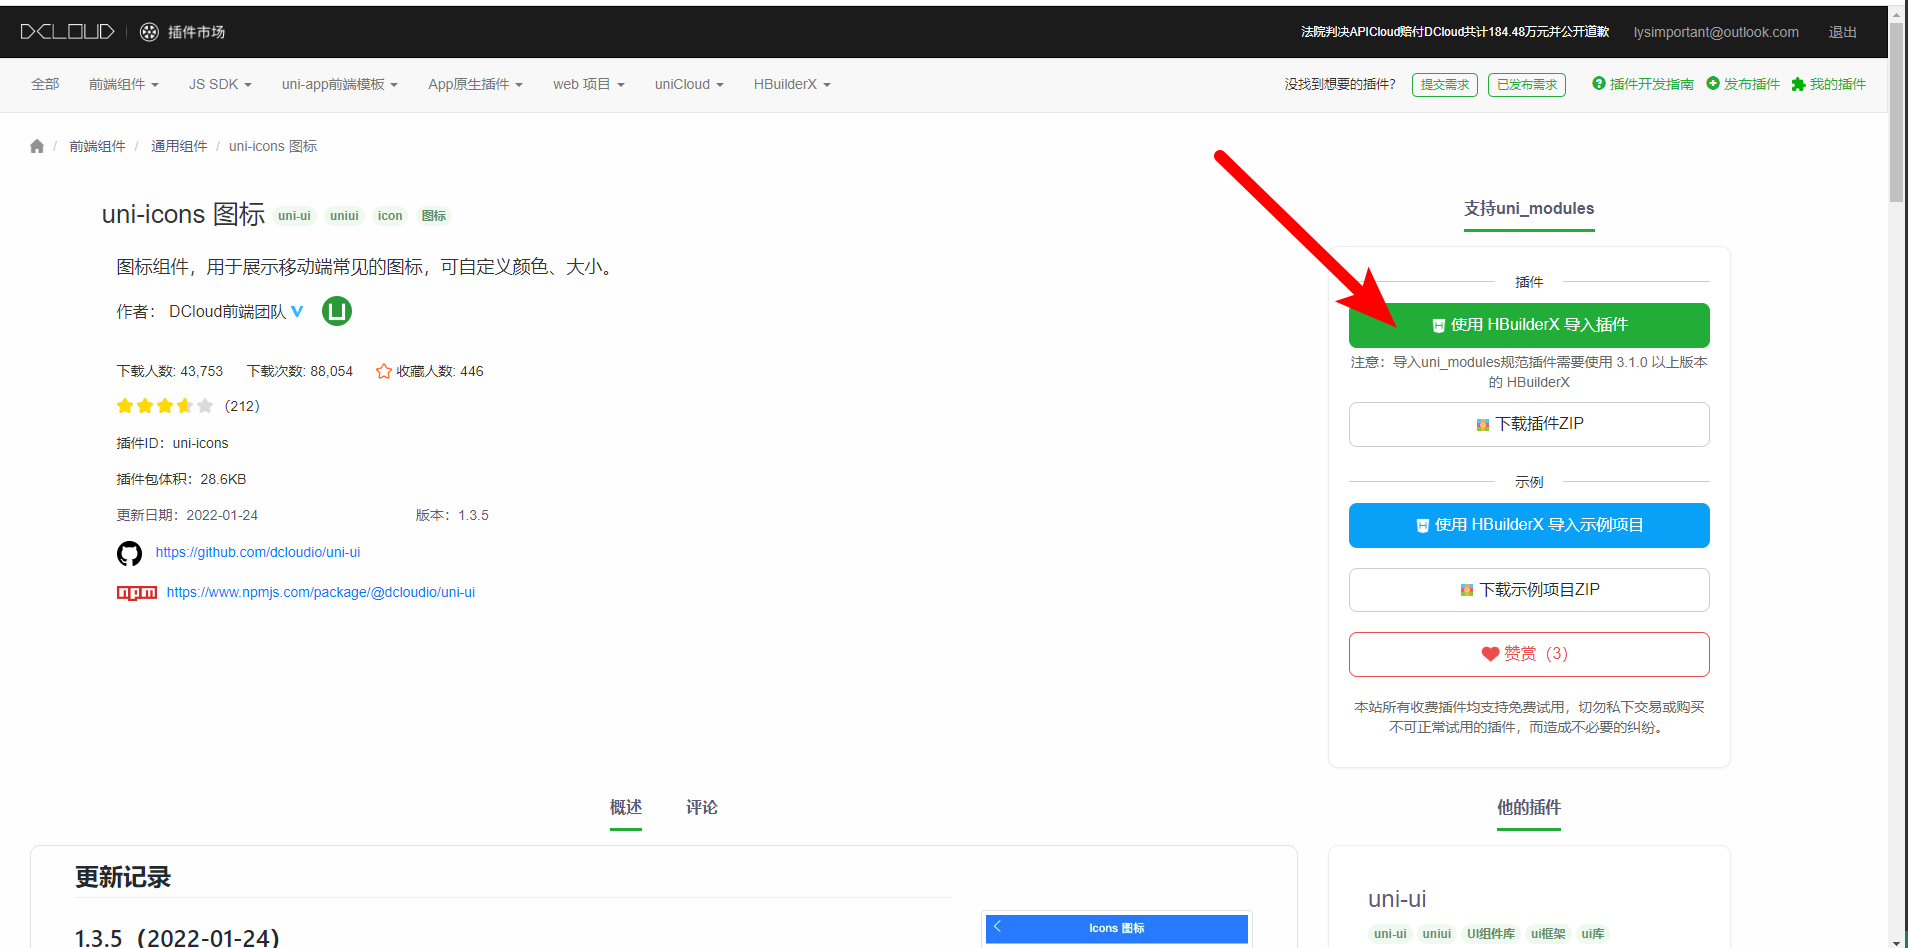Image resolution: width=1908 pixels, height=948 pixels.
Task: Click the ui库 tag in uni-ui card
Action: coord(1593,934)
